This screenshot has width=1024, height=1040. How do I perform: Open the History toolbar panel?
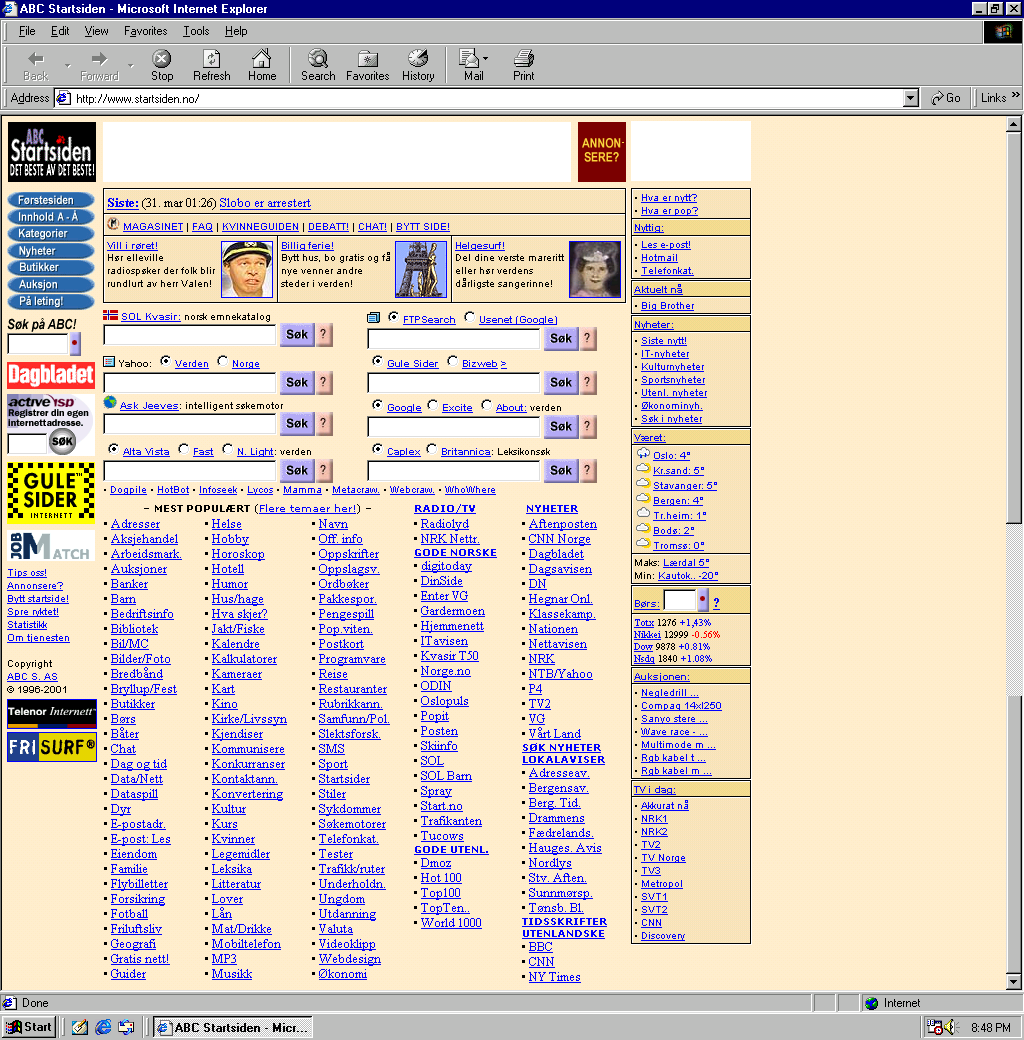418,65
